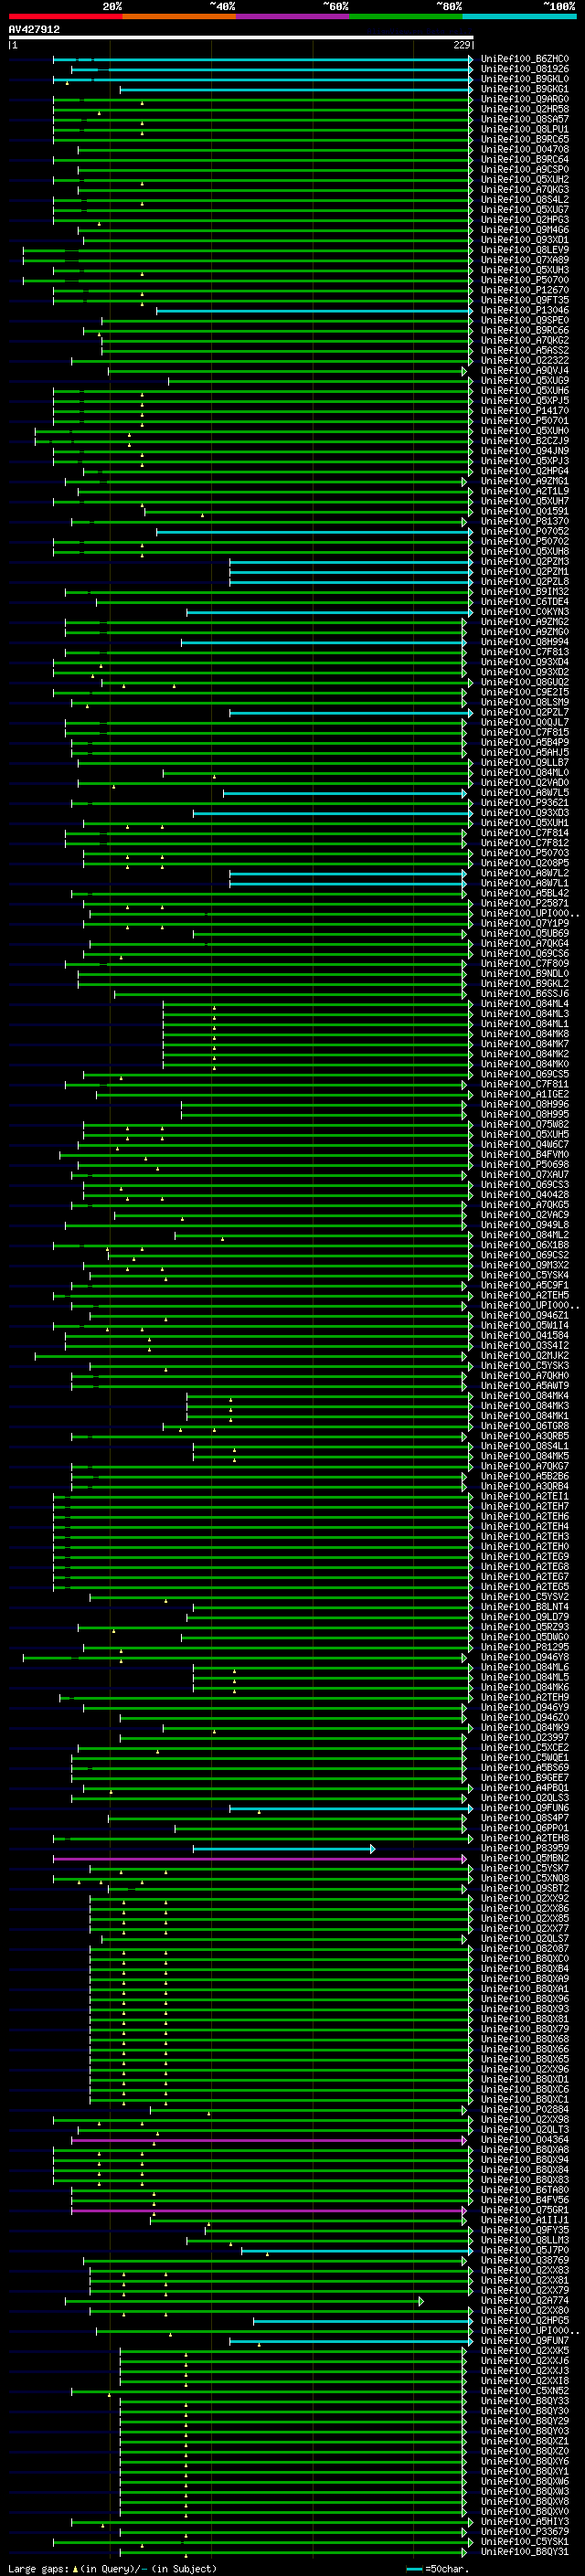This screenshot has width=585, height=2576.
Task: Click the green ~80% identity legend swatch
Action: pos(405,16)
